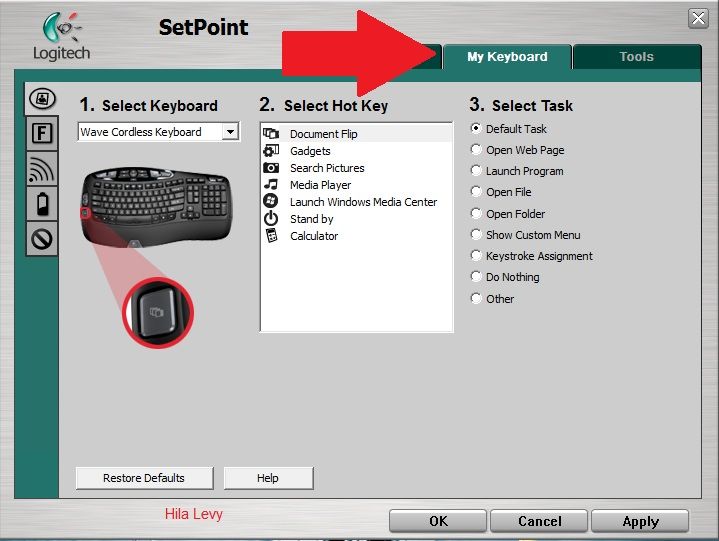The width and height of the screenshot is (719, 541).
Task: Expand the Wave Cordless Keyboard dropdown
Action: [x=230, y=132]
